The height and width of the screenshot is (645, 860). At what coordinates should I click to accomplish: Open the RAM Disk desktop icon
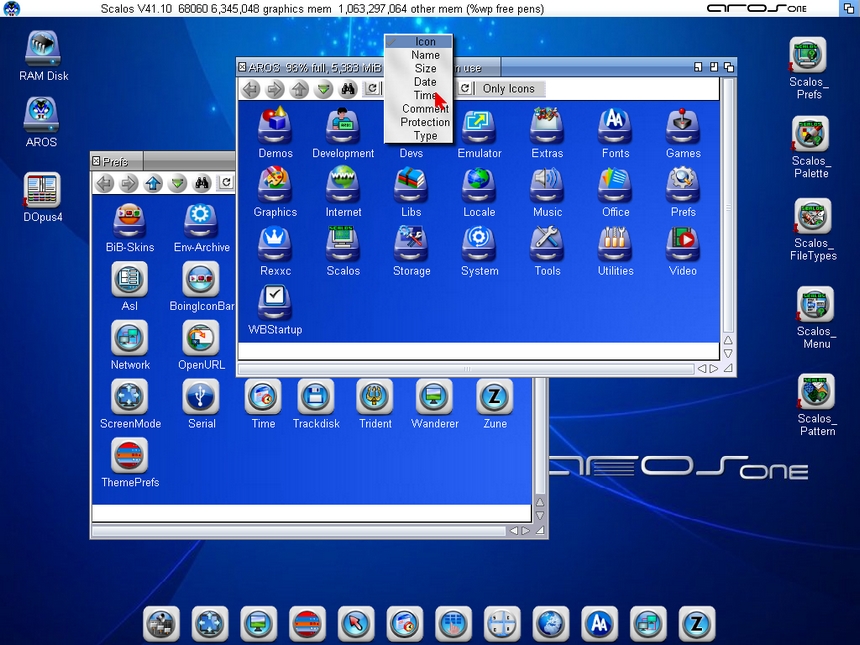43,48
